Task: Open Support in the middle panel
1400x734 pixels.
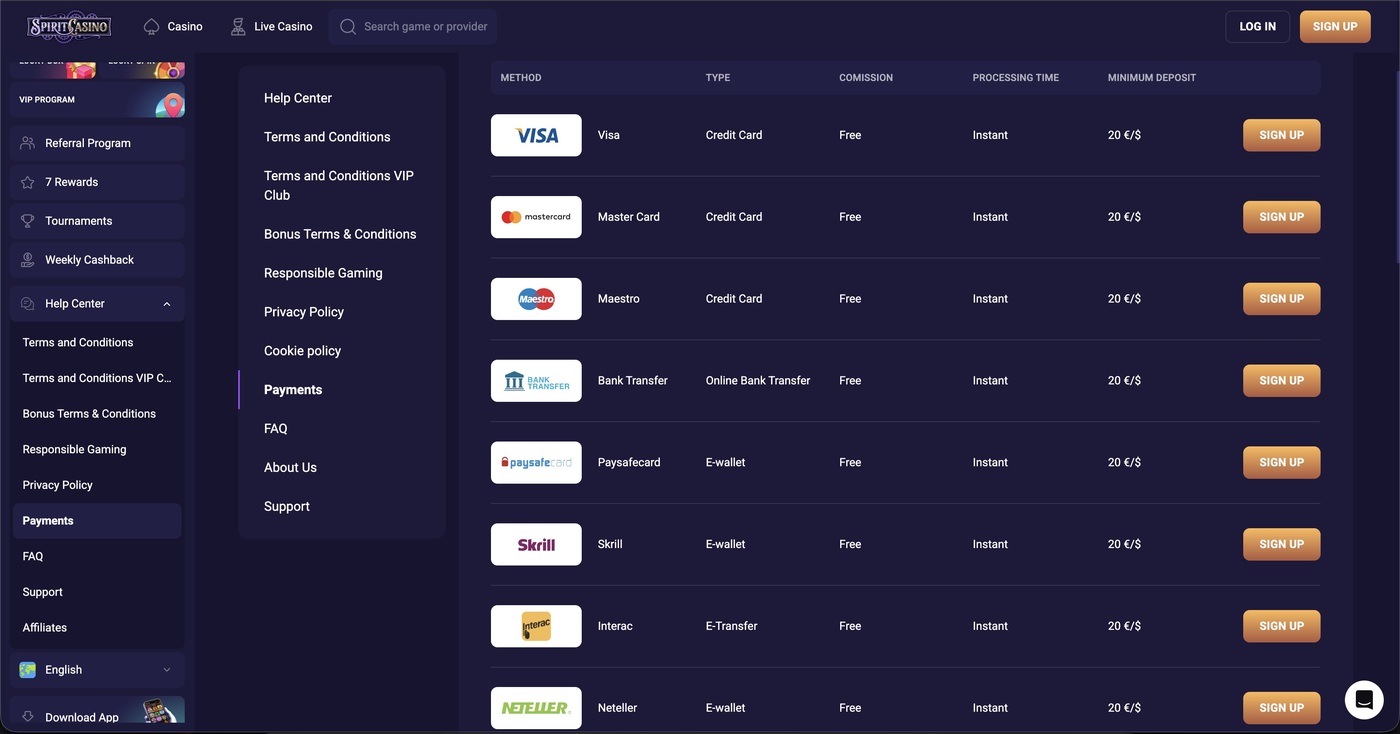Action: coord(287,507)
